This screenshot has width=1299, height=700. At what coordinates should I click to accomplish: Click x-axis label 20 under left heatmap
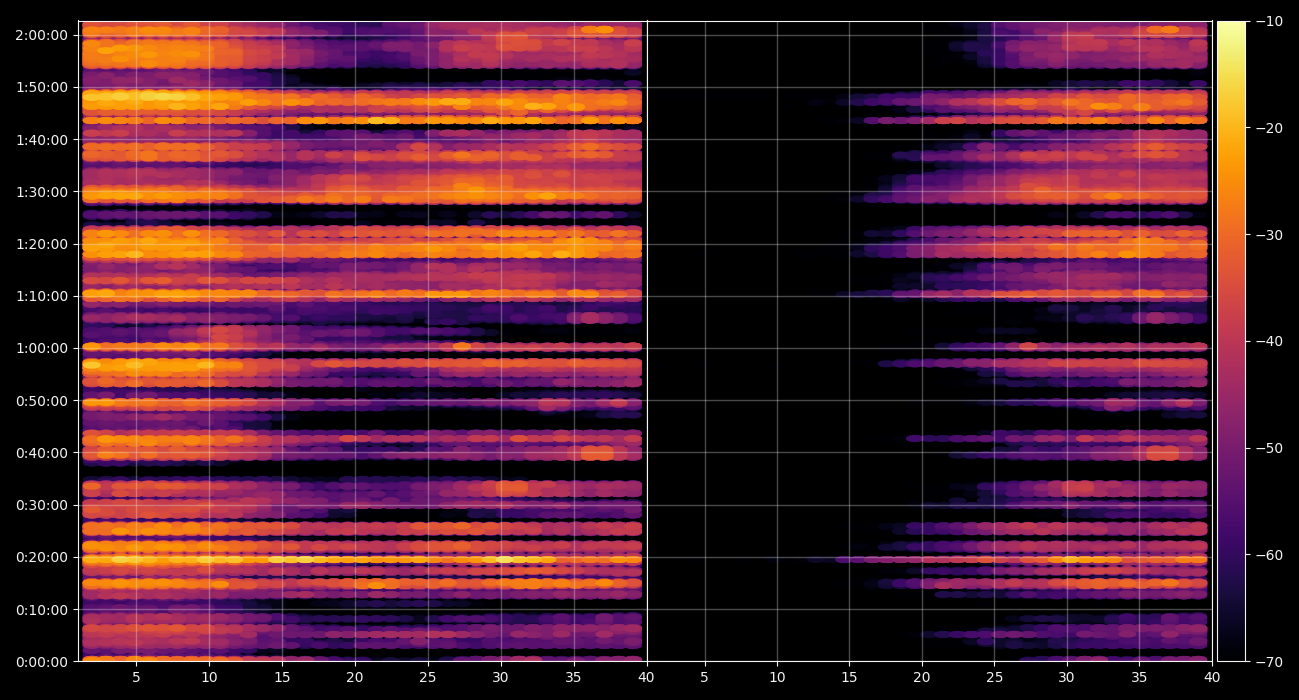point(355,677)
